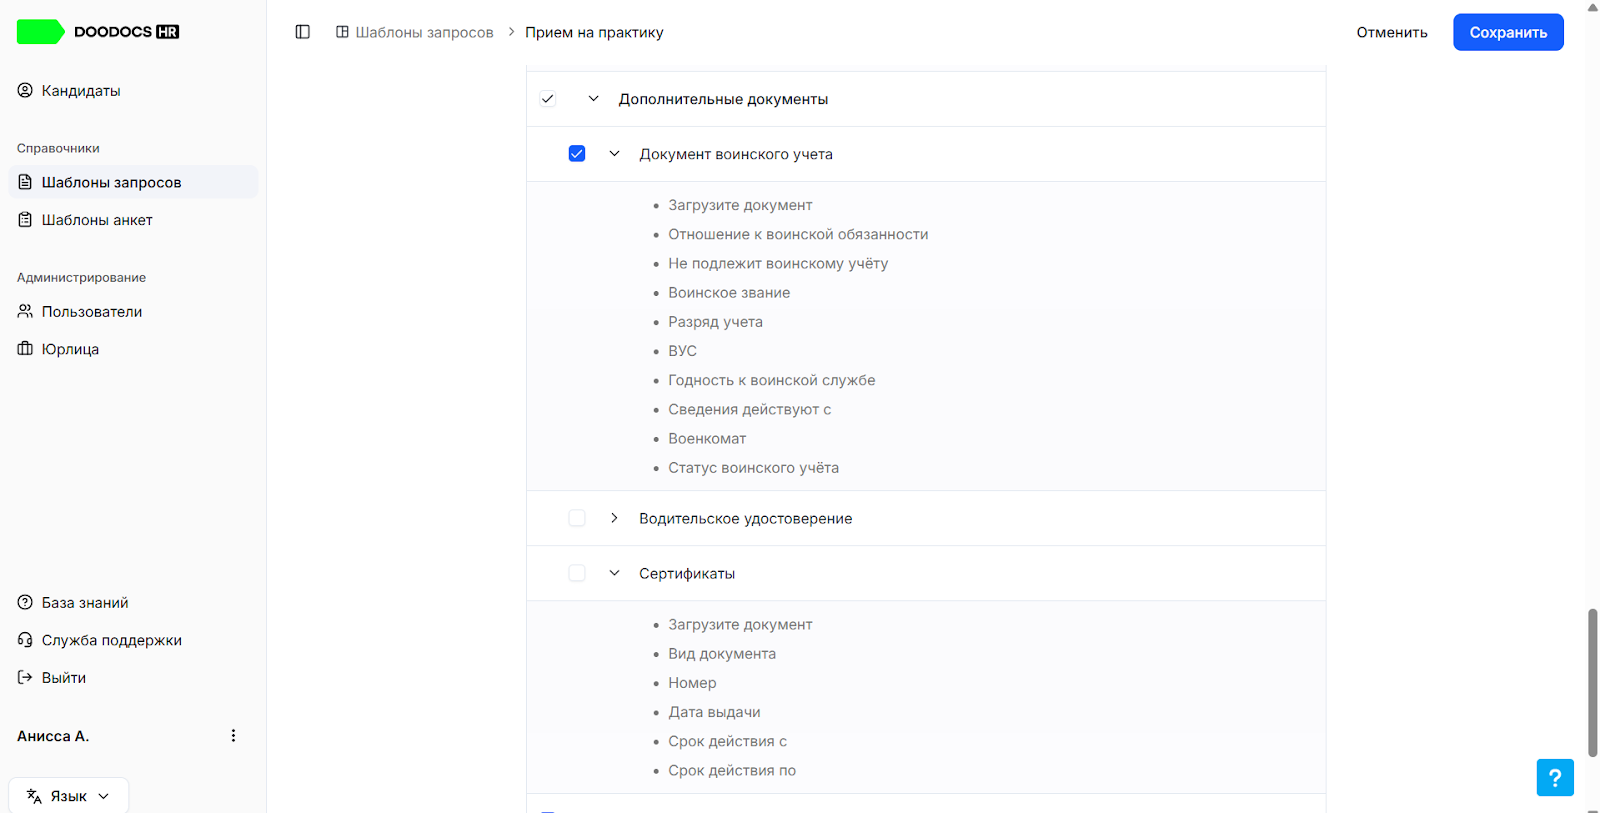Click the База знаний help icon

pyautogui.click(x=25, y=602)
